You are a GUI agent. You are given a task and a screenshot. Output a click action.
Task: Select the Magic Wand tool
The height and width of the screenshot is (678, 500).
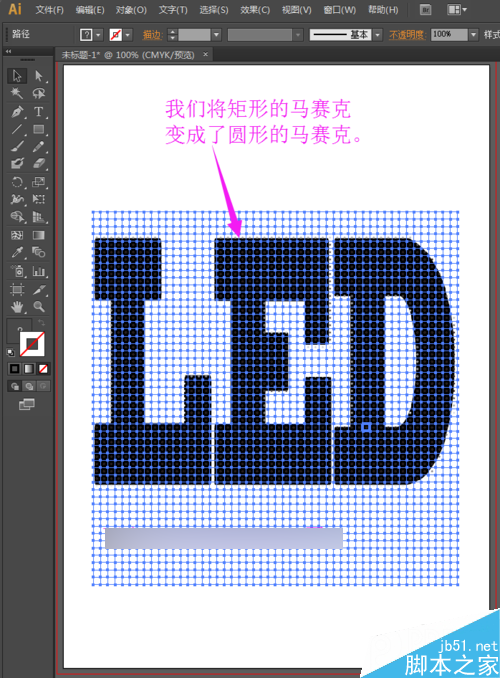17,93
